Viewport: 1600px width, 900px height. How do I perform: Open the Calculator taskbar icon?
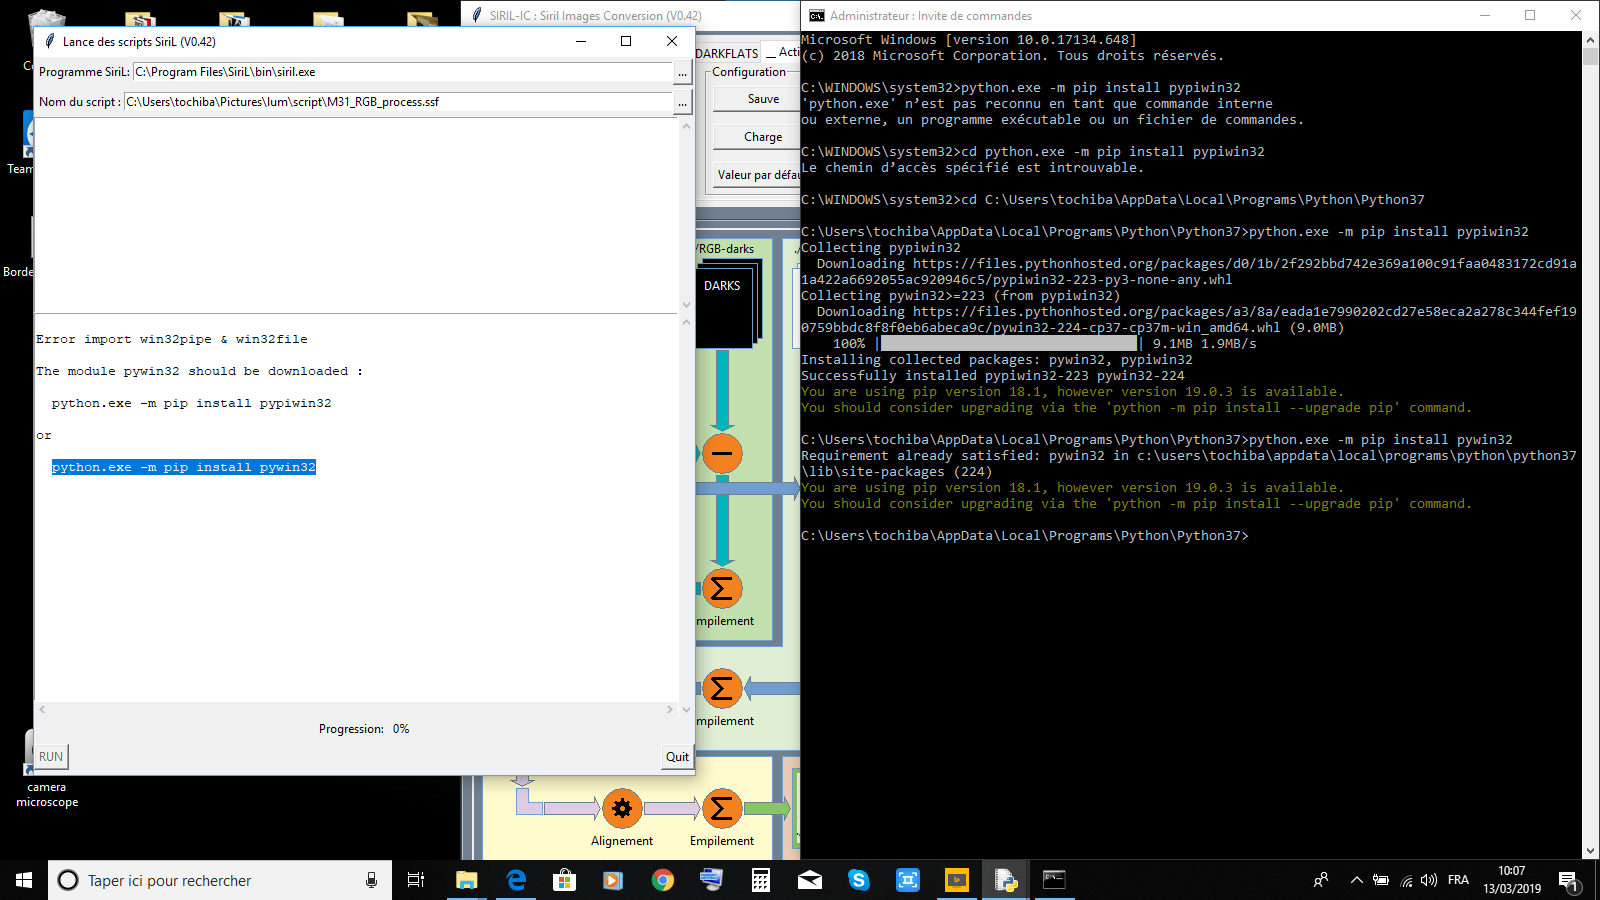761,880
